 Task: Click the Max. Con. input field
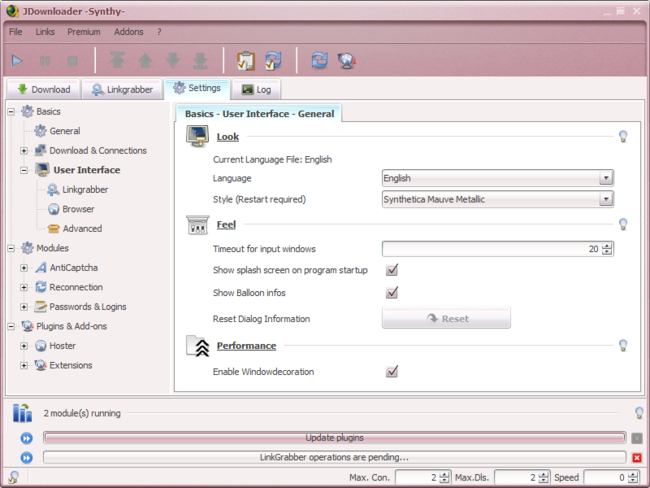[417, 478]
